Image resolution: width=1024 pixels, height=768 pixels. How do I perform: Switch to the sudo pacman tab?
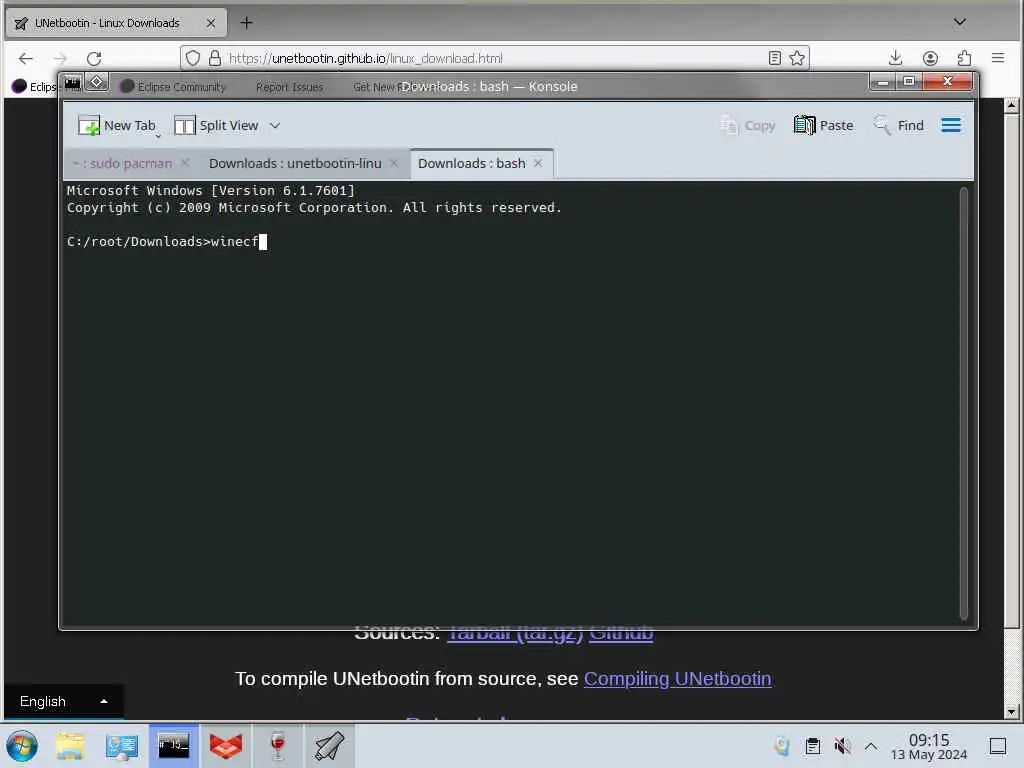[121, 163]
